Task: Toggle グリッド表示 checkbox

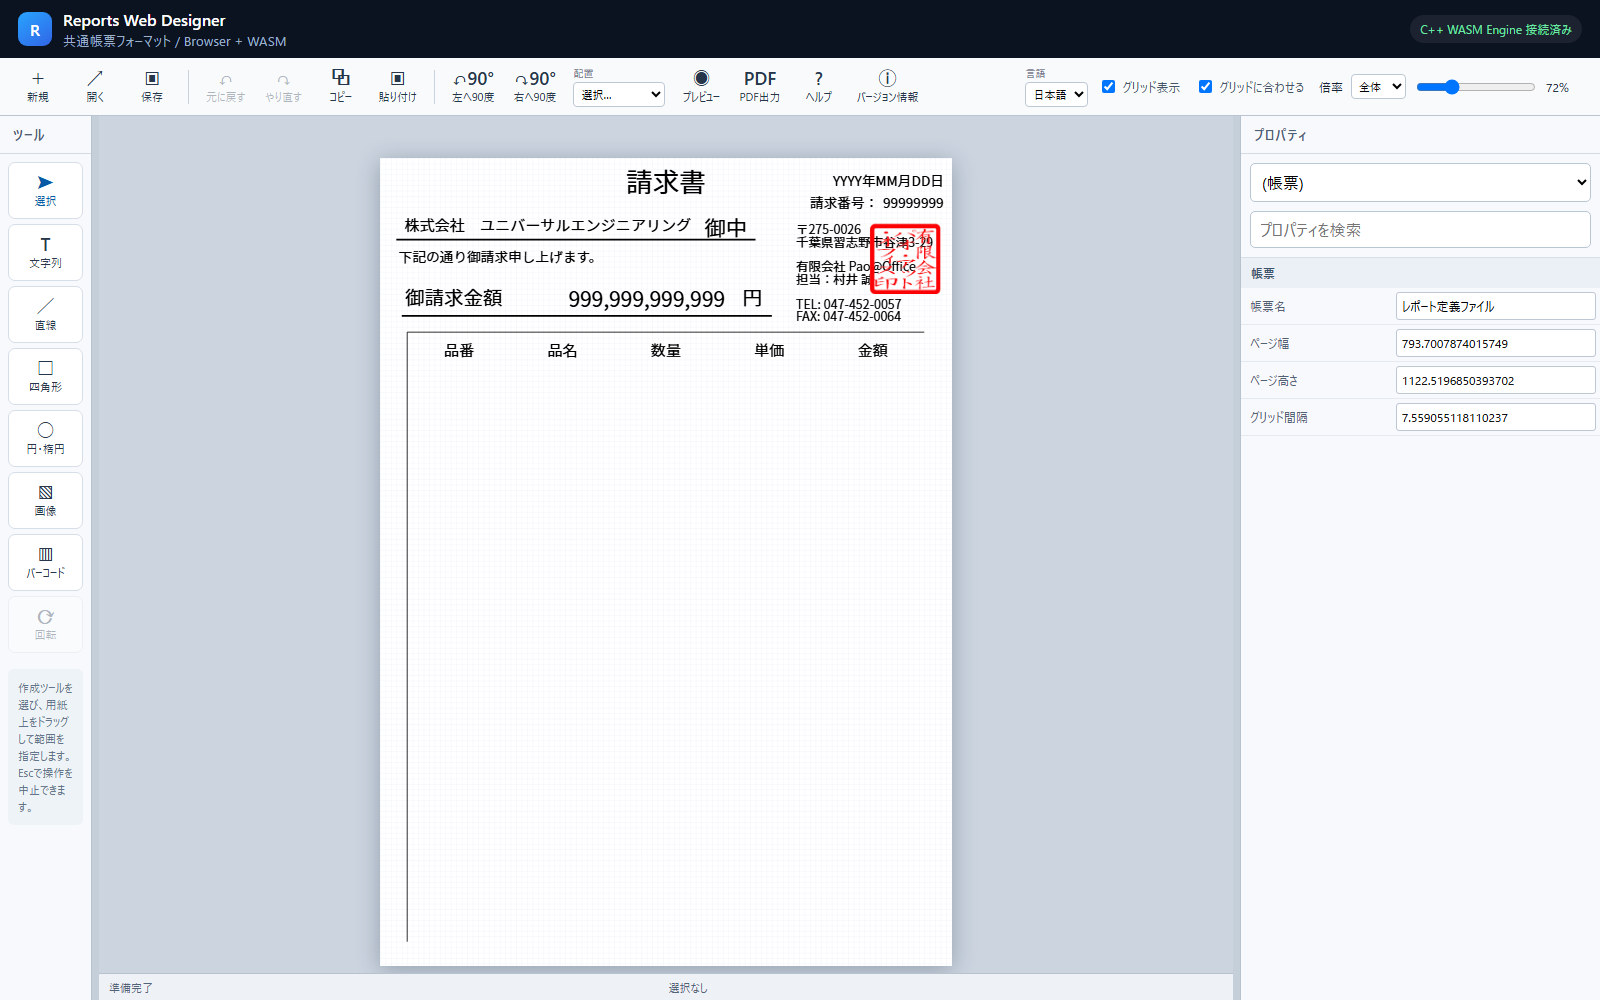Action: pyautogui.click(x=1108, y=87)
